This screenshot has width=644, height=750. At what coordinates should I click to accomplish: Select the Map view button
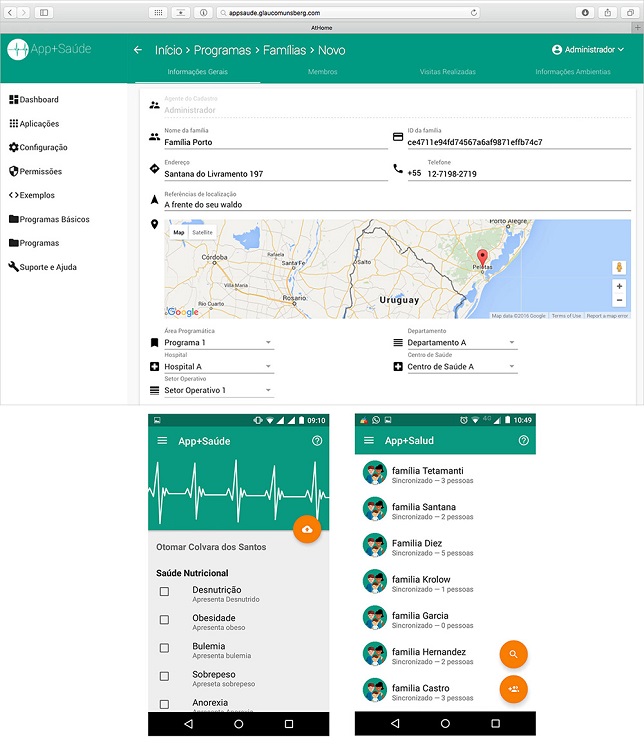[x=179, y=232]
